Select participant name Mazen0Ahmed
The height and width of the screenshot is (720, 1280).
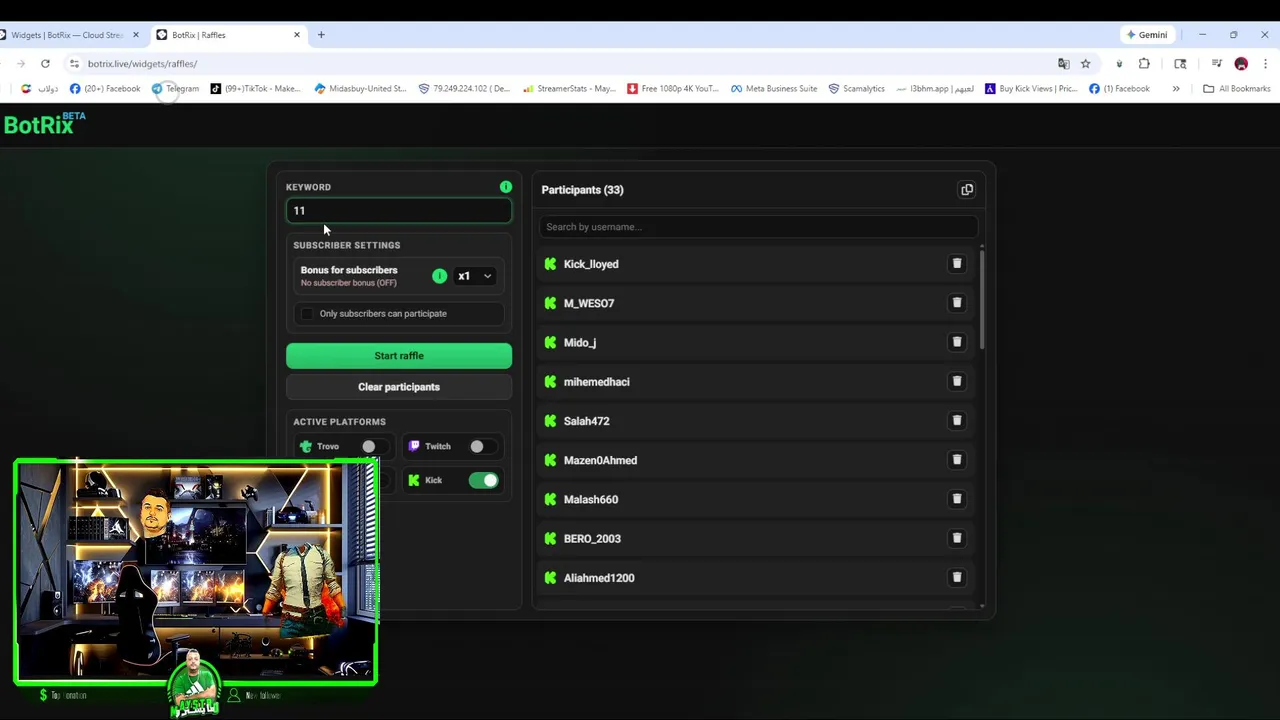coord(600,460)
